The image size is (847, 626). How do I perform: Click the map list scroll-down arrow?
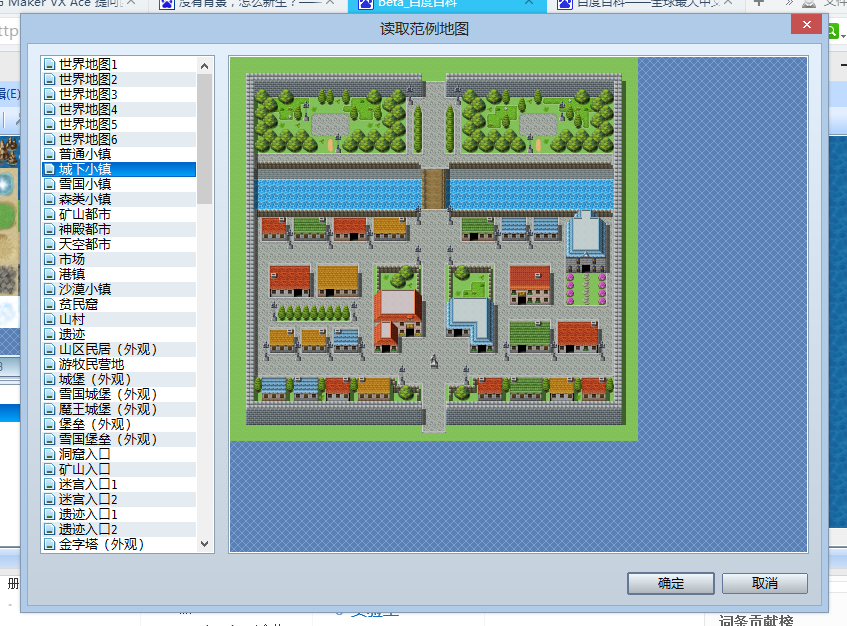[204, 544]
